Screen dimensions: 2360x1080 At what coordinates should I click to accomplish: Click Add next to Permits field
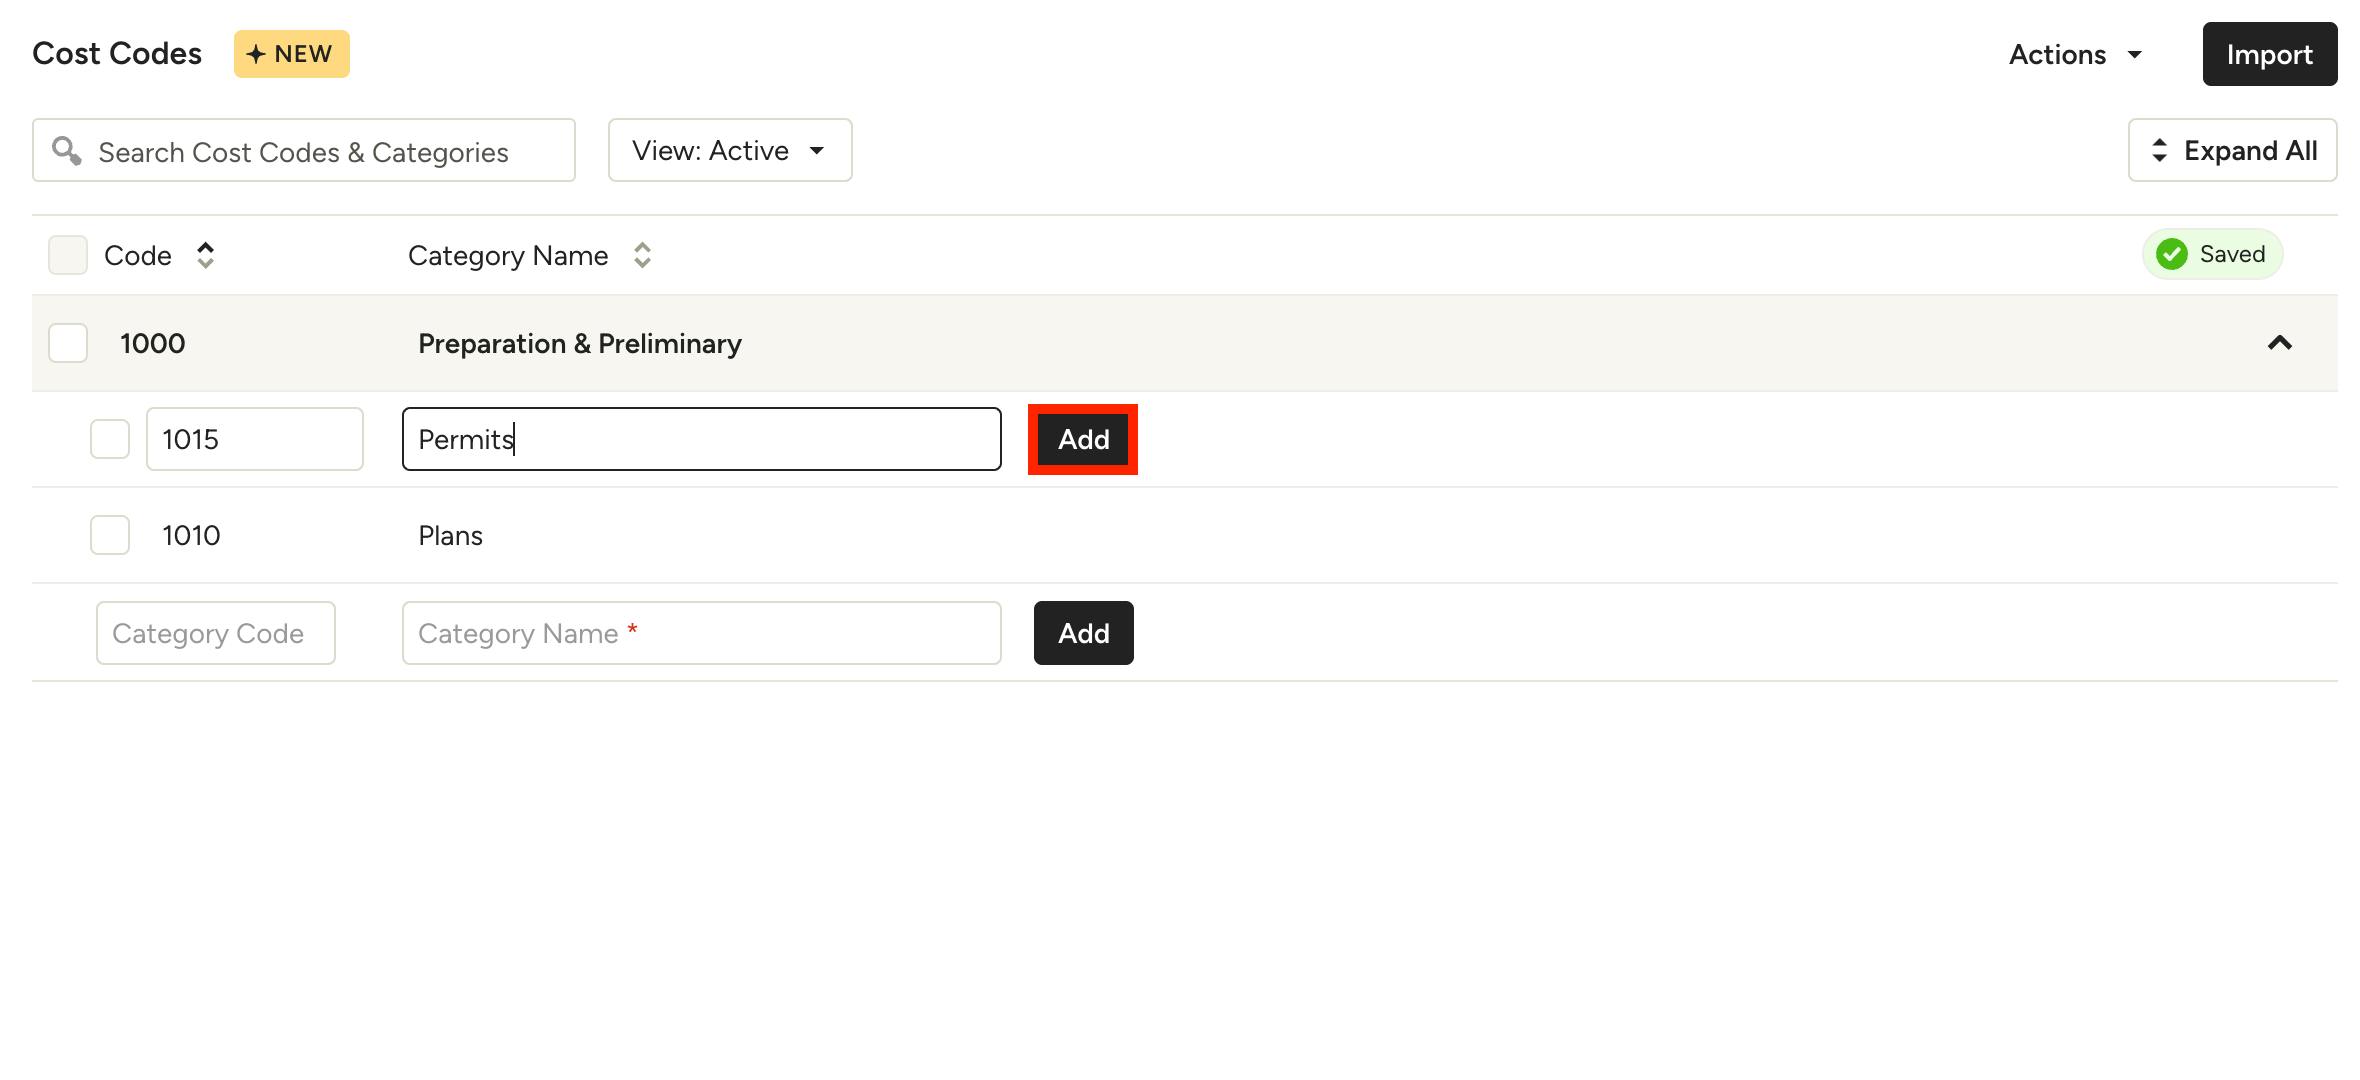point(1083,440)
